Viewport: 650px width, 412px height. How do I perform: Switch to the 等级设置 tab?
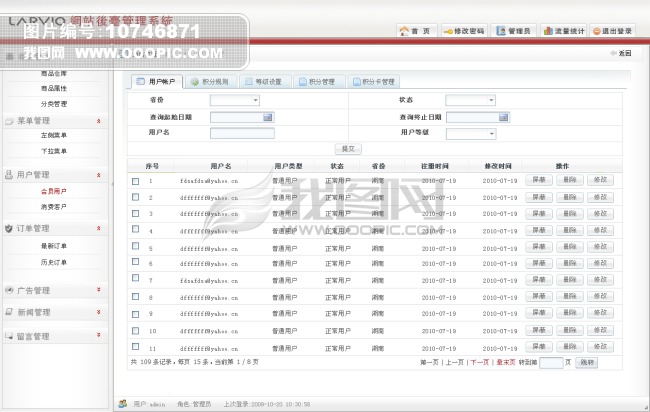[x=264, y=82]
